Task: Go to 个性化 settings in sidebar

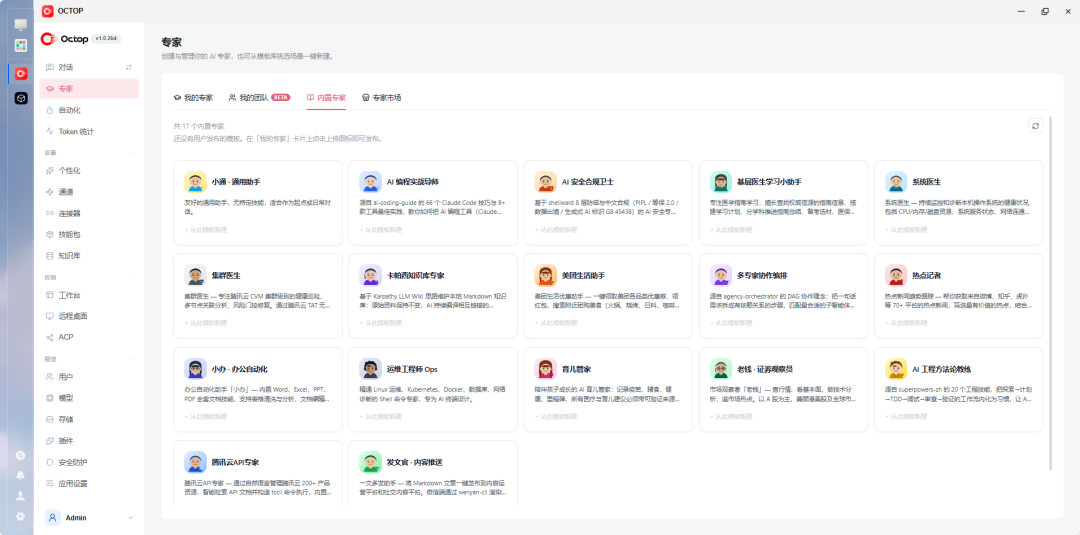Action: pos(90,171)
